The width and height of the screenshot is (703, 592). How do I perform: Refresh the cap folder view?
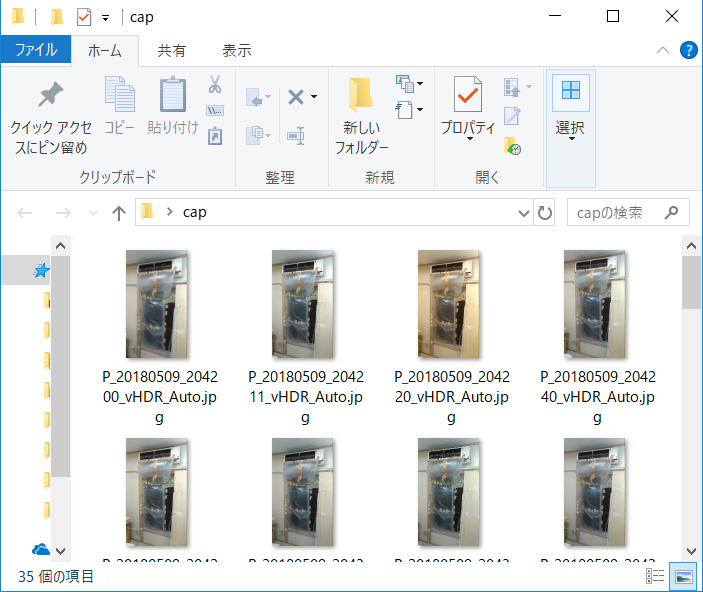(x=544, y=213)
